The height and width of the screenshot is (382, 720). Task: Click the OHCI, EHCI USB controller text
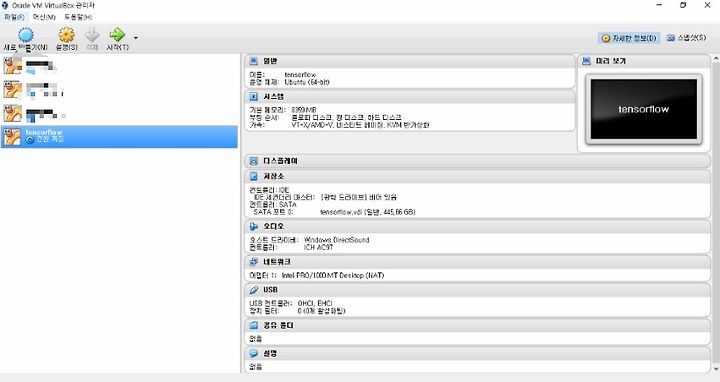(x=315, y=303)
